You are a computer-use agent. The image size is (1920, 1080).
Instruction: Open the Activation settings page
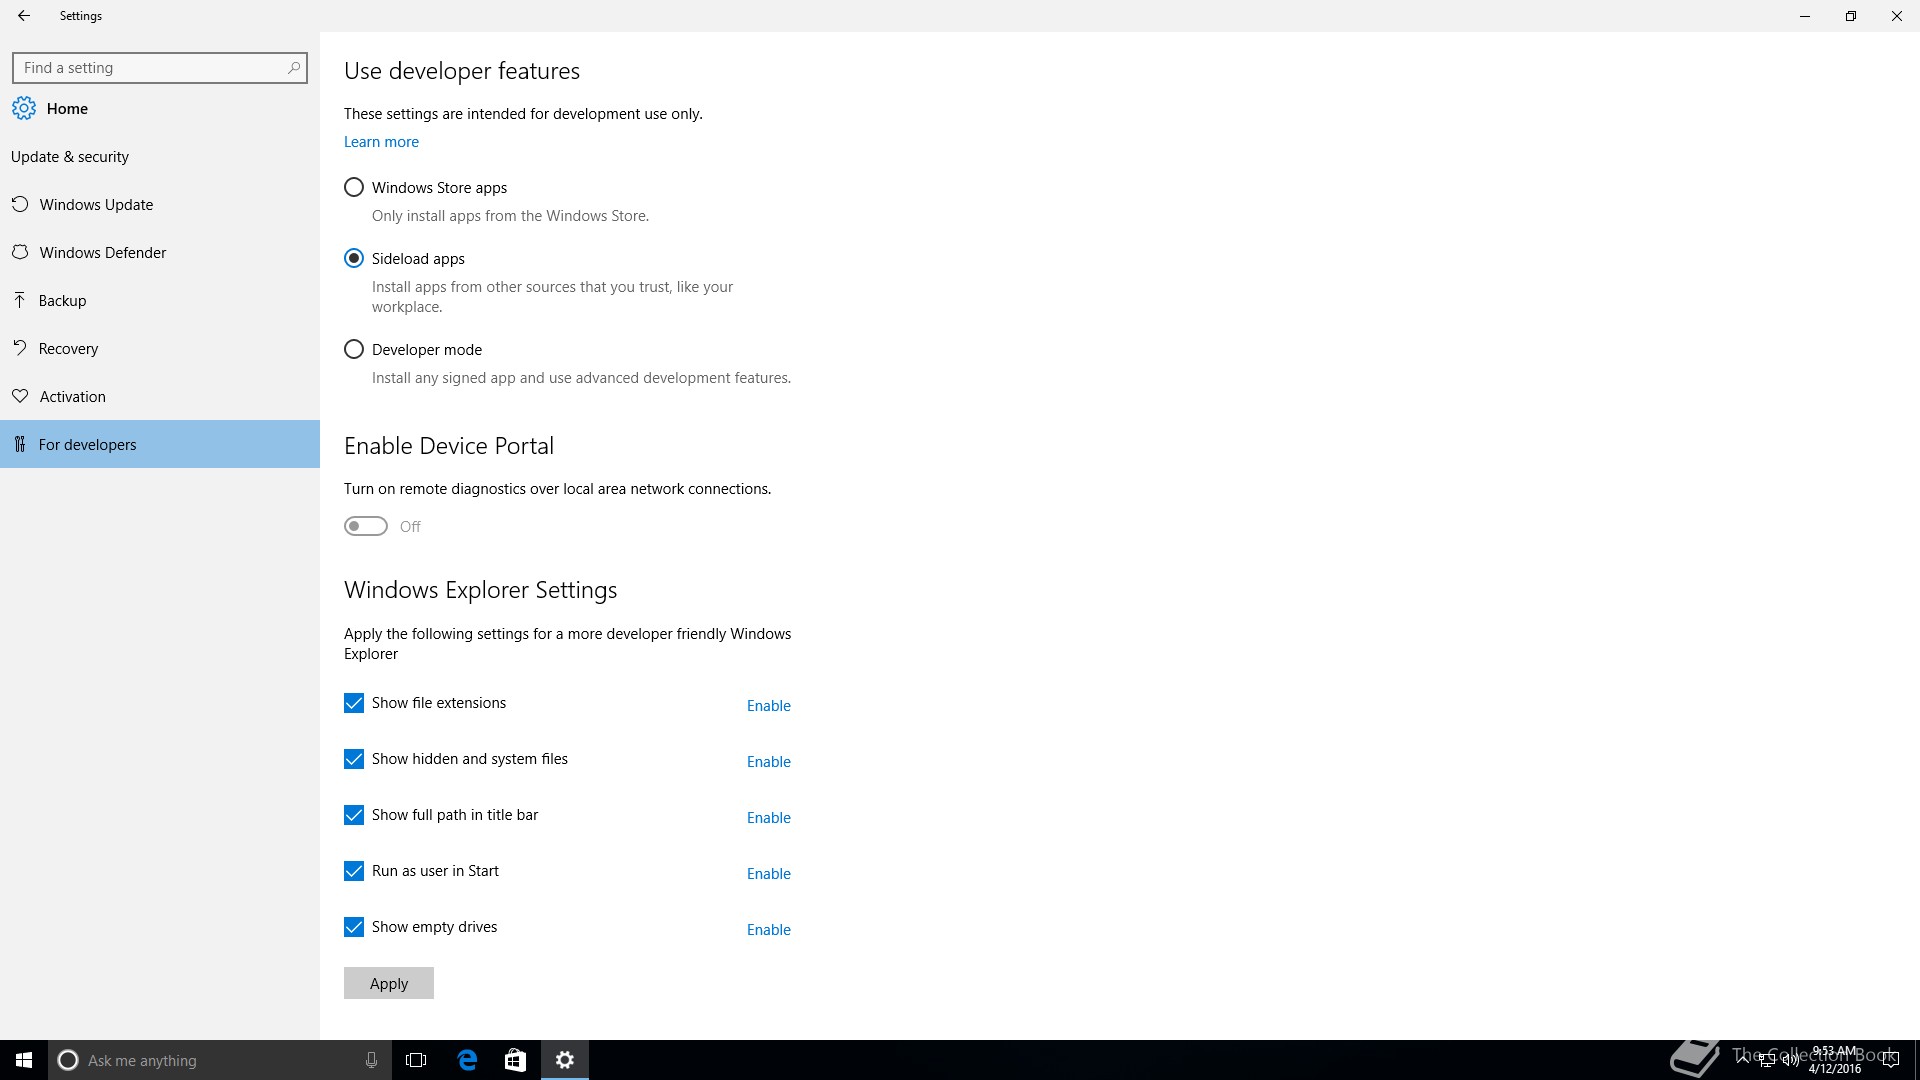click(x=160, y=396)
